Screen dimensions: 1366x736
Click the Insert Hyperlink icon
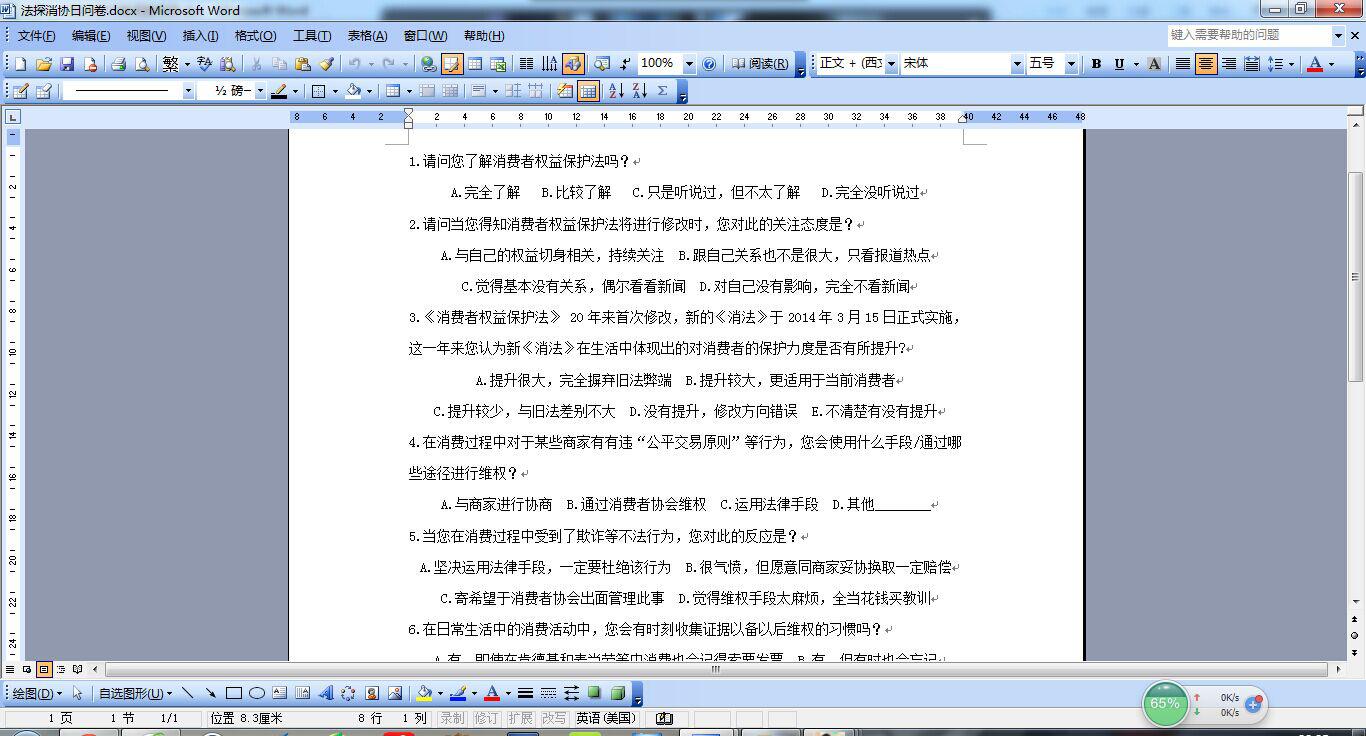428,64
